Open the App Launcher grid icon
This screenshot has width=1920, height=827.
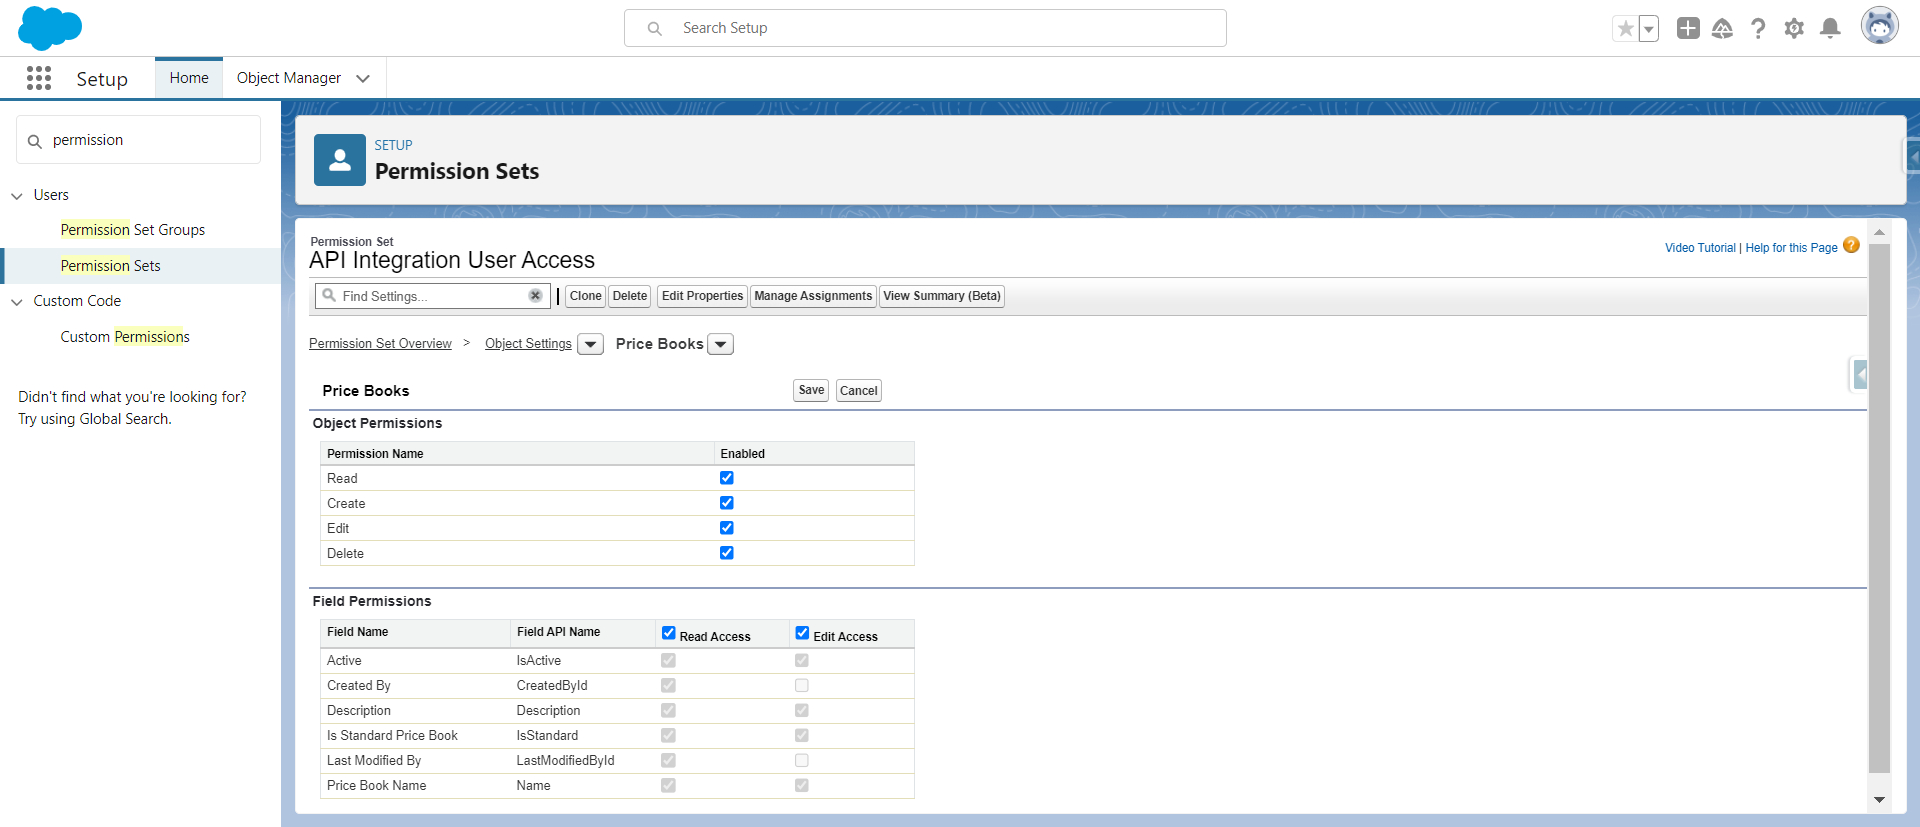click(x=39, y=78)
